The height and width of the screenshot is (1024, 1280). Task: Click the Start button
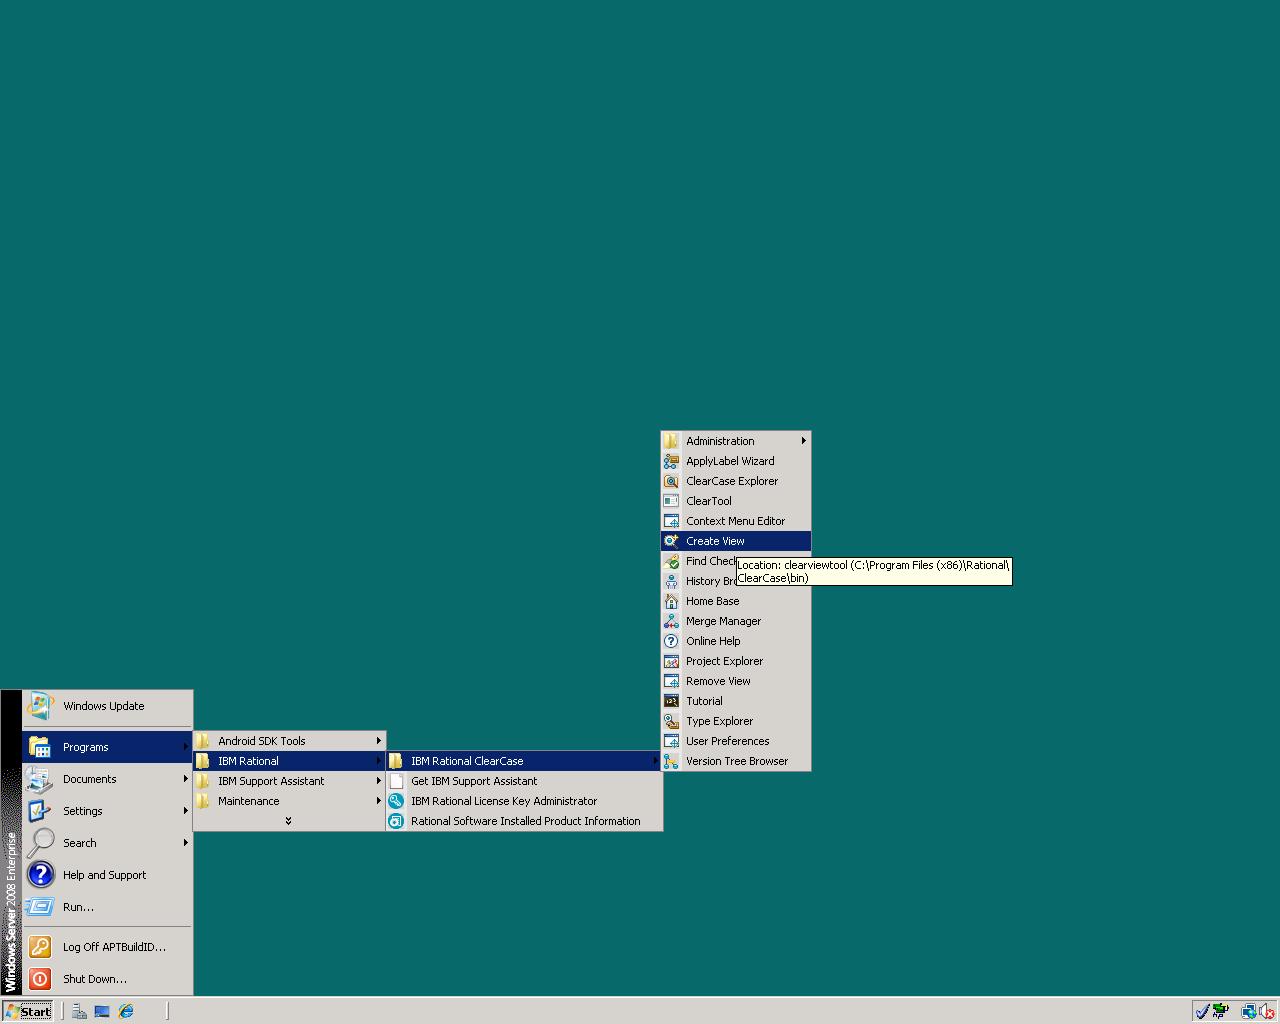pos(28,1011)
